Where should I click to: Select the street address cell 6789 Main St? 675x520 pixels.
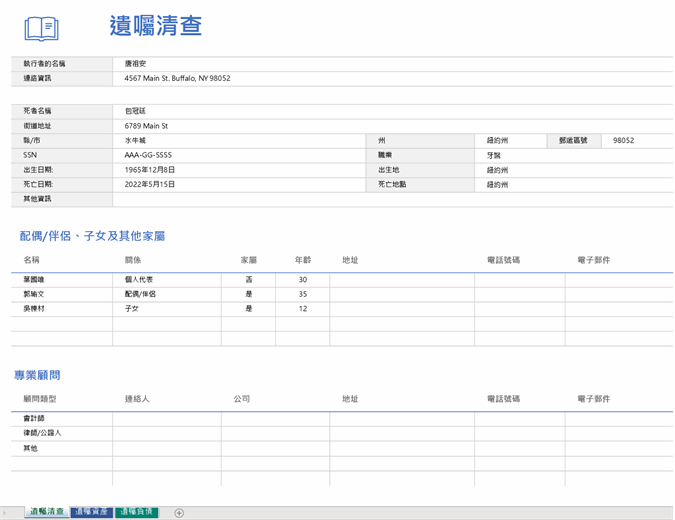coord(146,126)
